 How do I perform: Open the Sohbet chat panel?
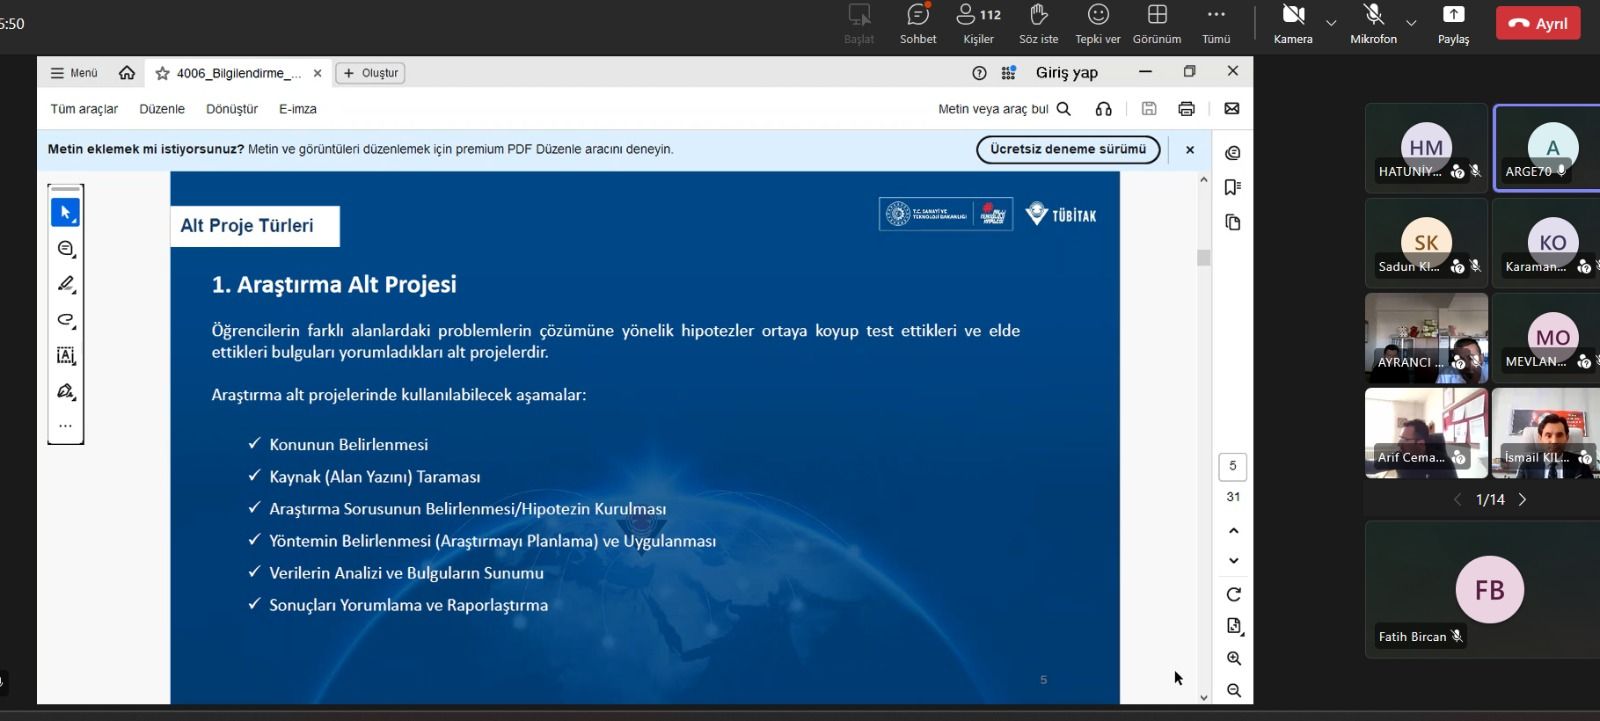(918, 24)
